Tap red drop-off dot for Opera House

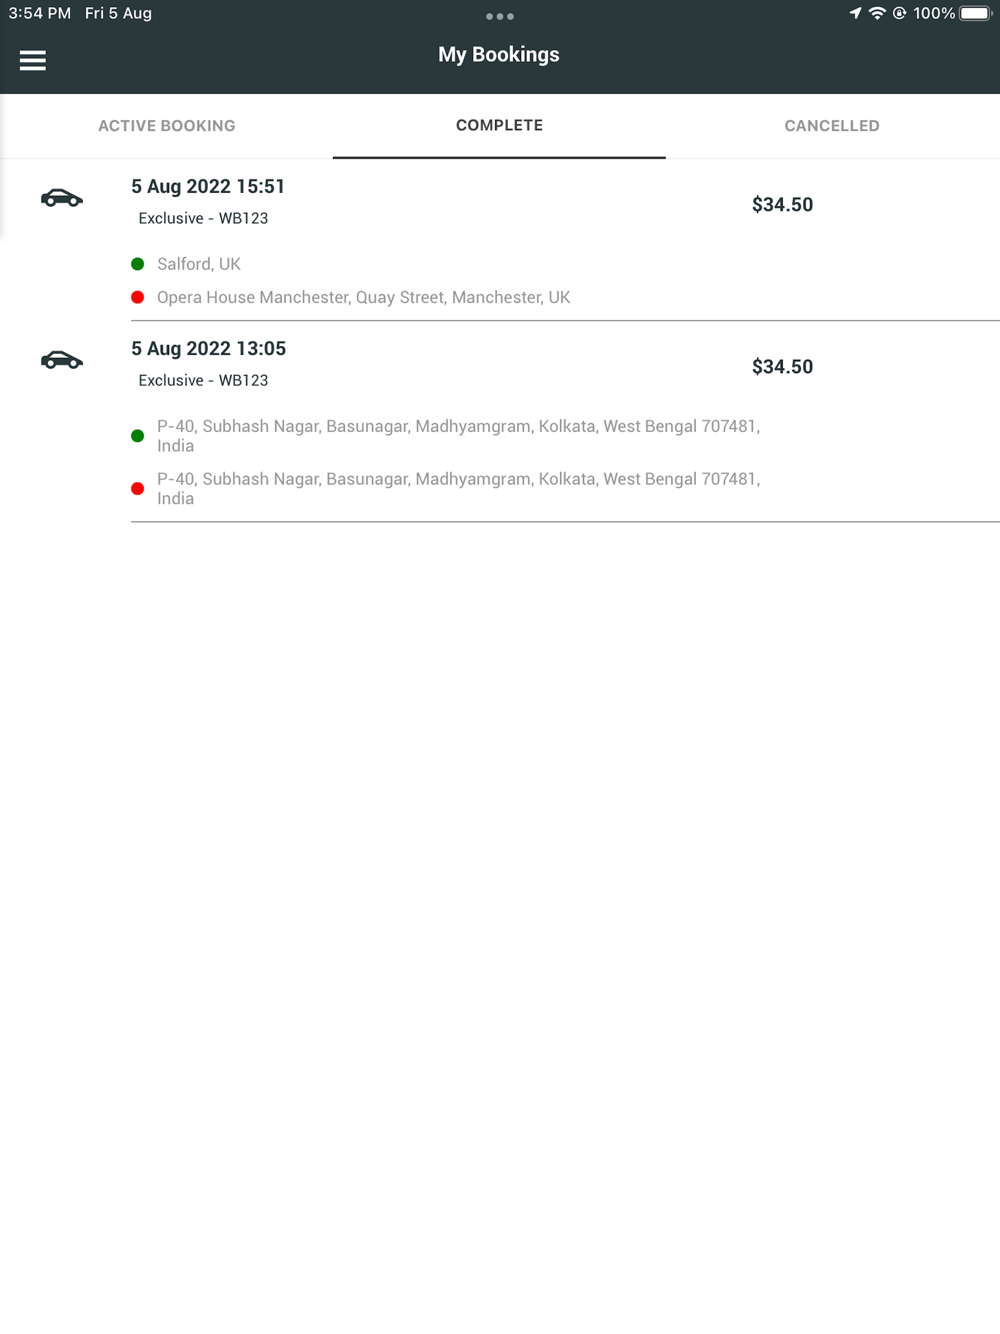pyautogui.click(x=138, y=297)
